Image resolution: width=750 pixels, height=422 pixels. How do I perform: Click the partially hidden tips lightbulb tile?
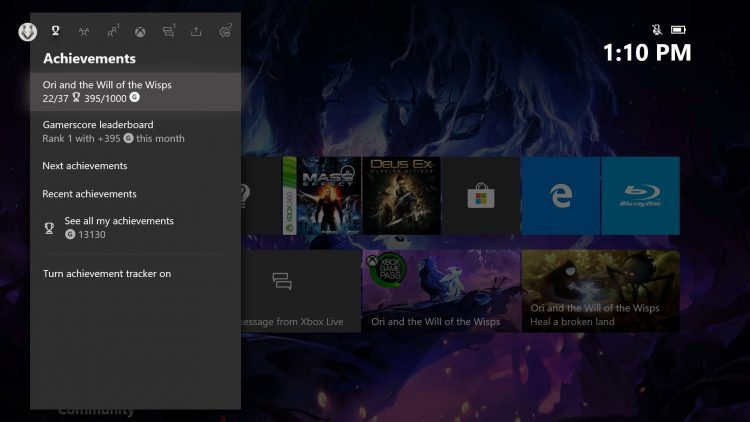[x=261, y=196]
